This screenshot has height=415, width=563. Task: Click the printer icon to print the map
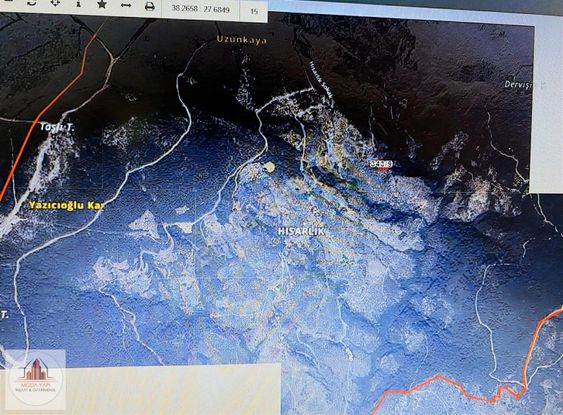click(150, 6)
